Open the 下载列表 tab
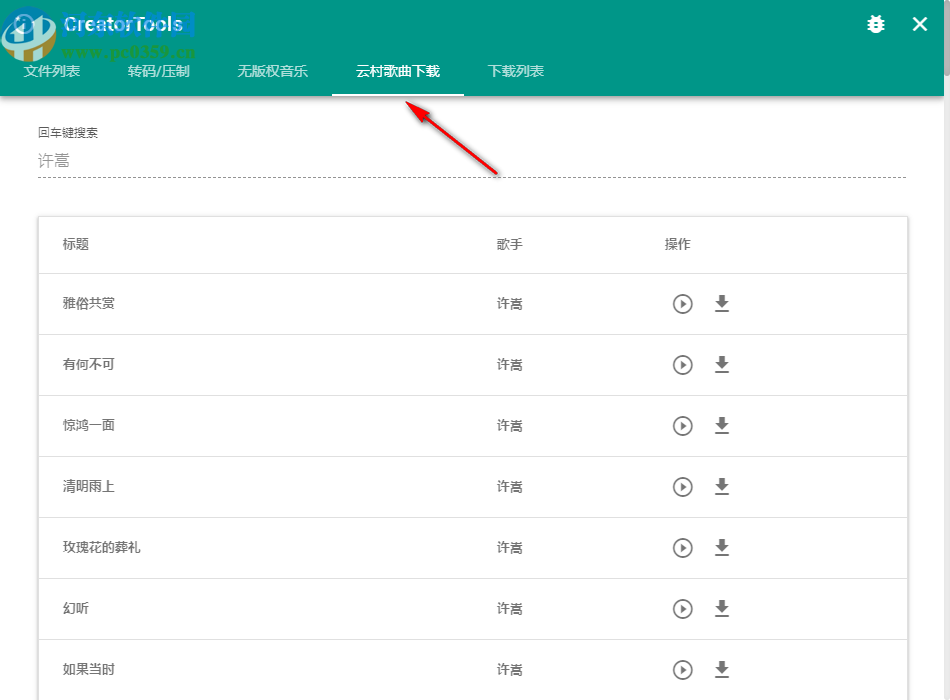Image resolution: width=950 pixels, height=700 pixels. tap(515, 71)
